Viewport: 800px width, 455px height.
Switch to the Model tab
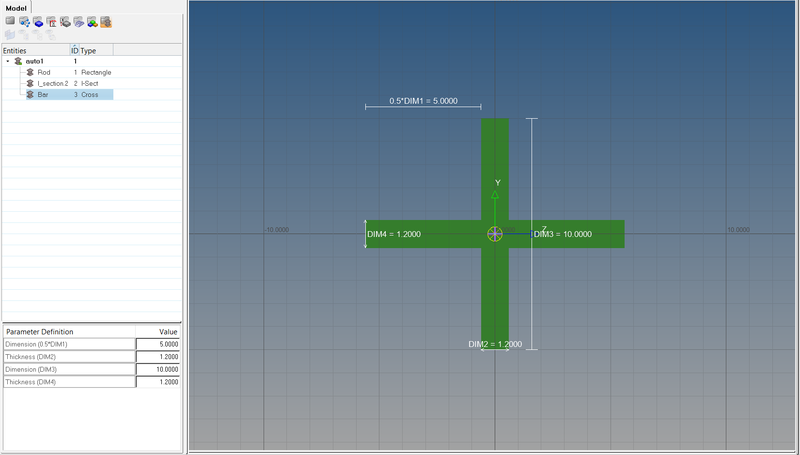click(x=16, y=8)
